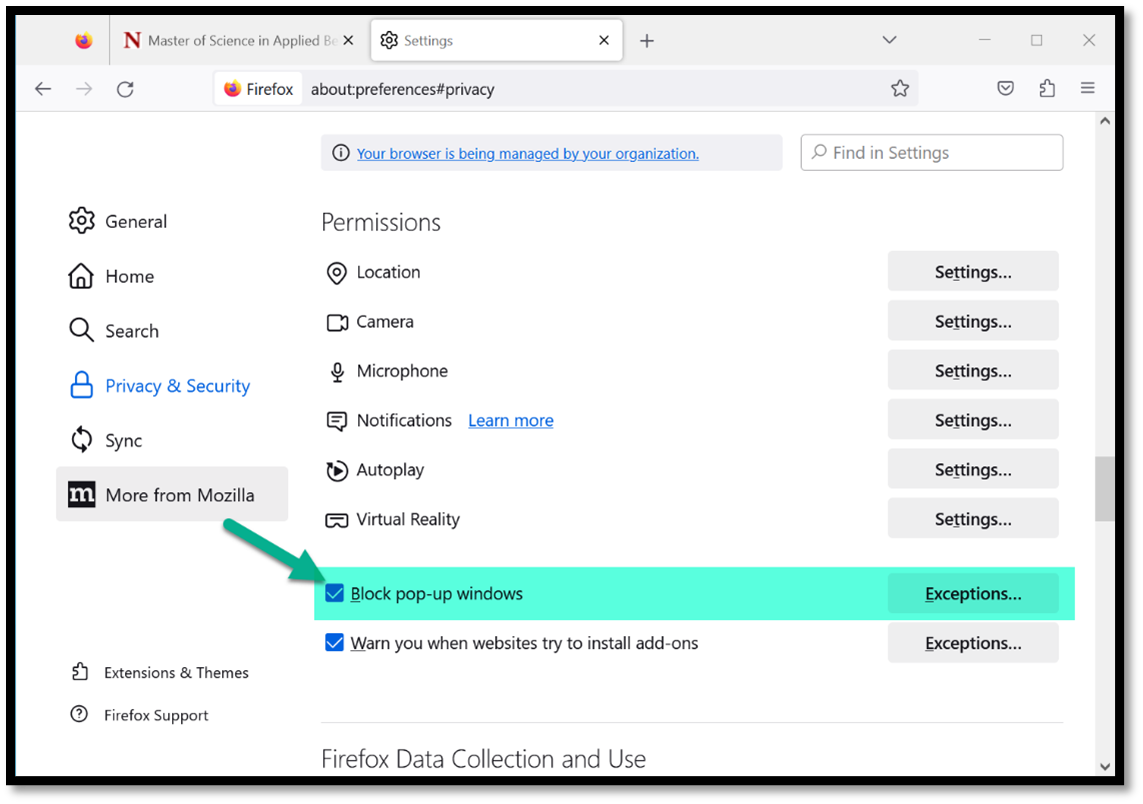
Task: Switch to Master of Science tab
Action: (237, 41)
